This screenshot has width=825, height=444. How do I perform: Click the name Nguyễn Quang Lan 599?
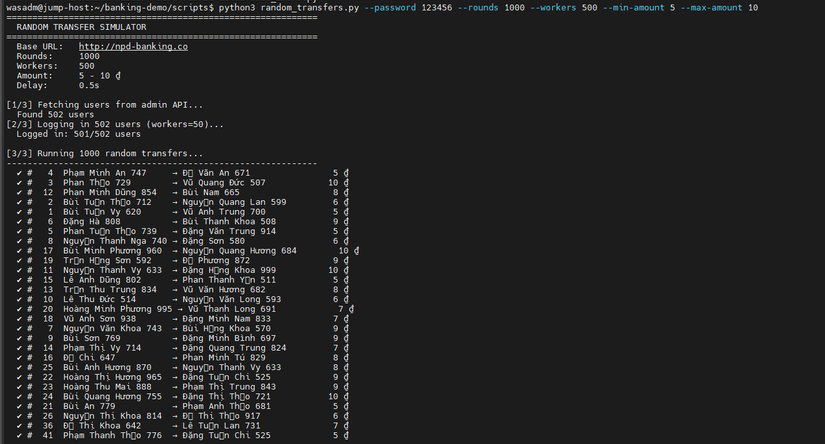click(x=235, y=202)
